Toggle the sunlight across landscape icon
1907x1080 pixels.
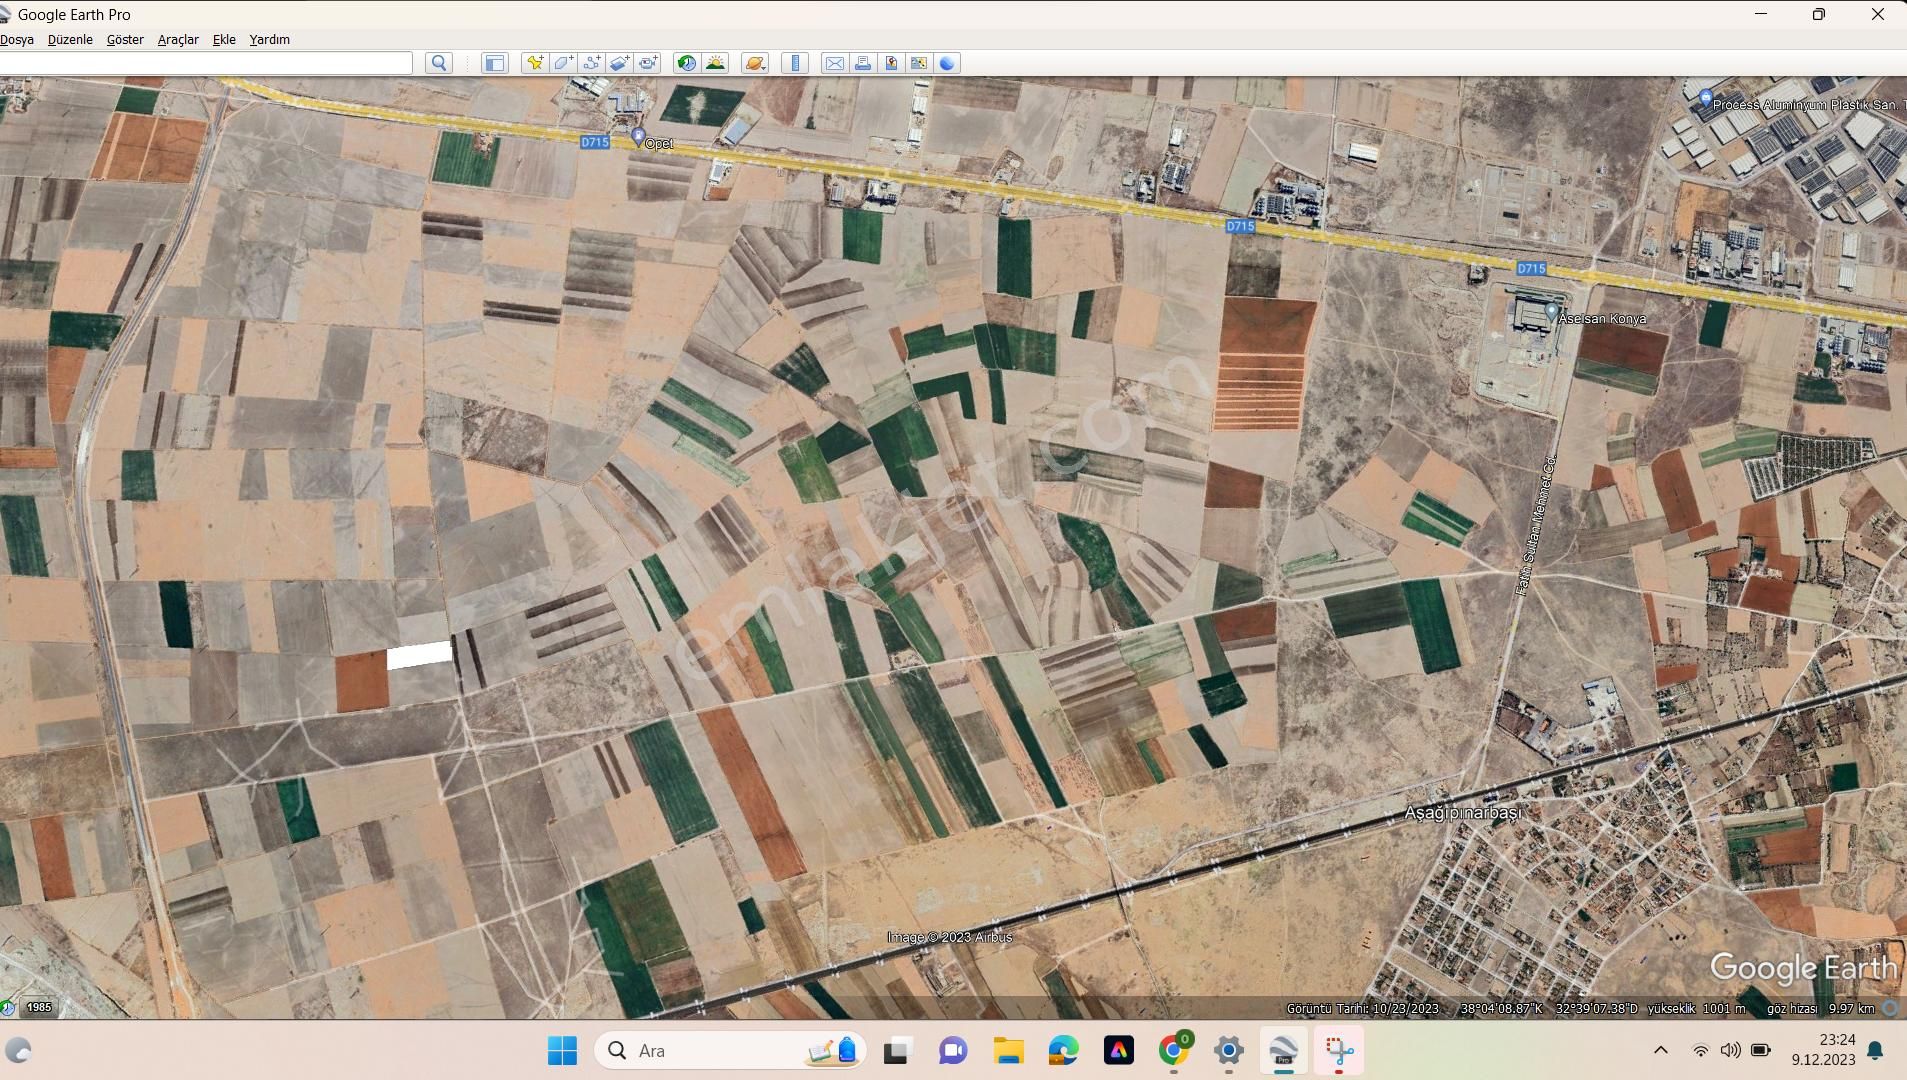click(x=715, y=63)
